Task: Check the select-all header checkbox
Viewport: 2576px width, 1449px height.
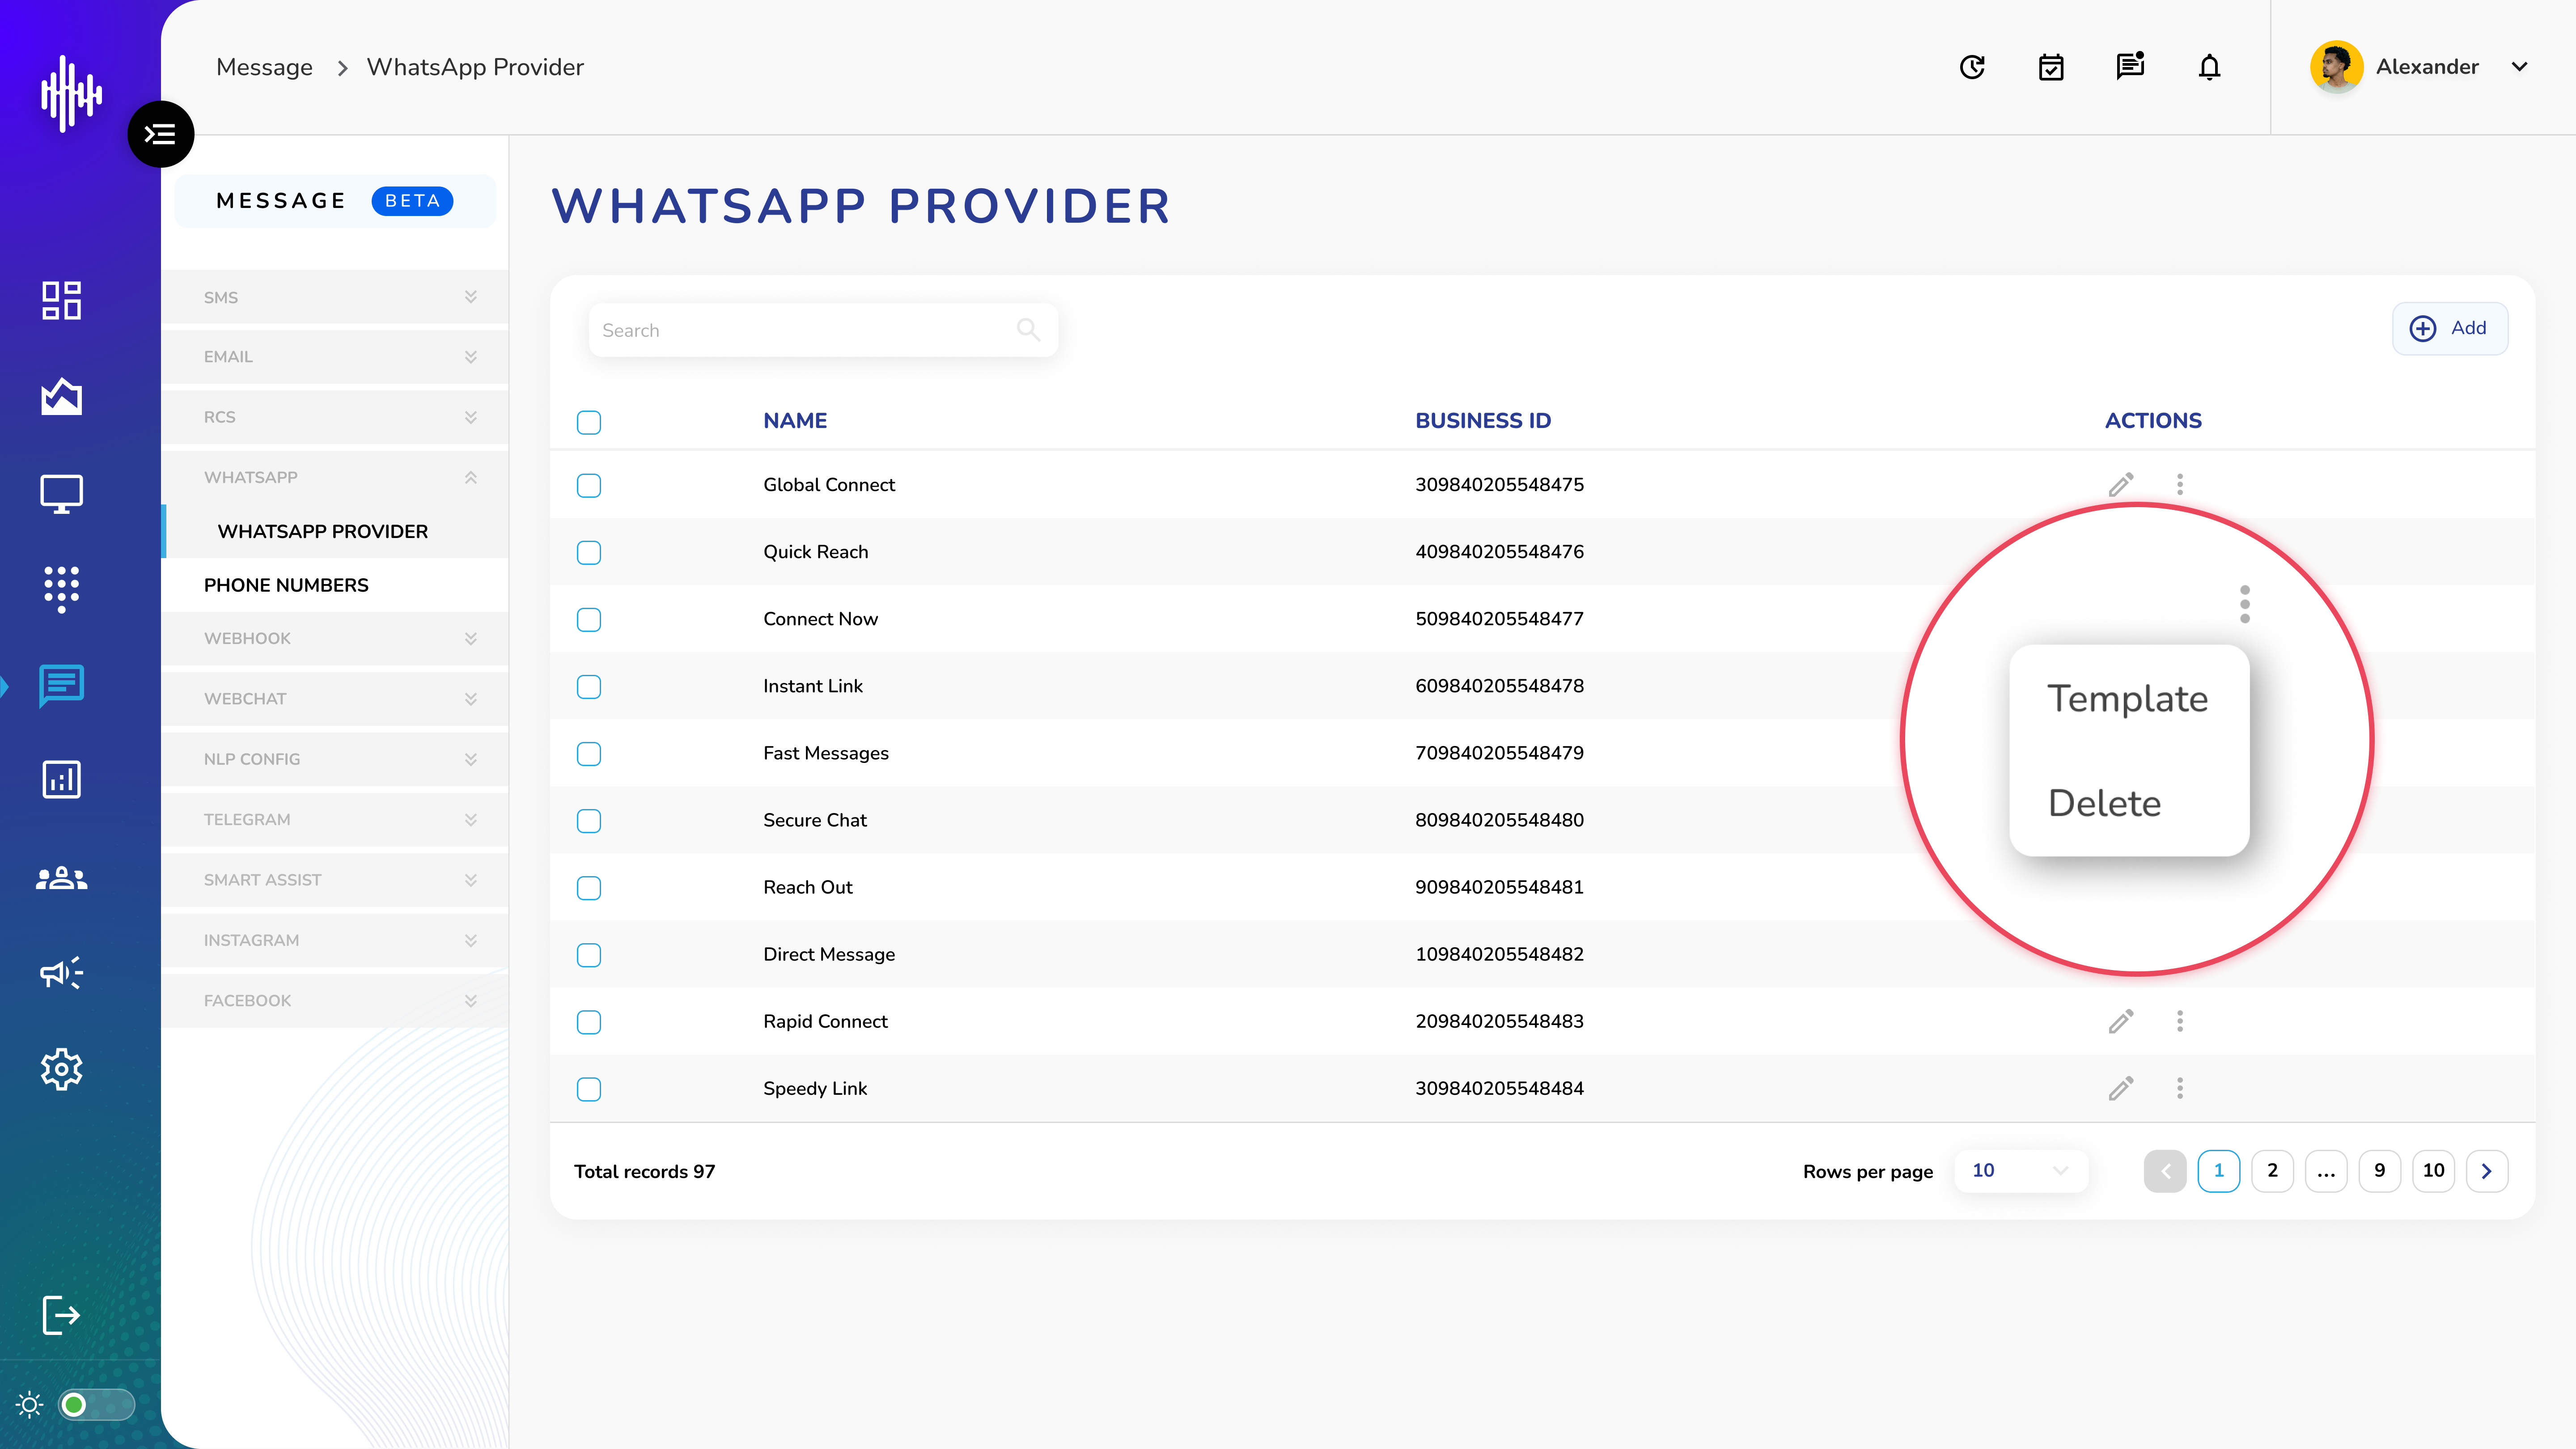Action: [x=589, y=422]
